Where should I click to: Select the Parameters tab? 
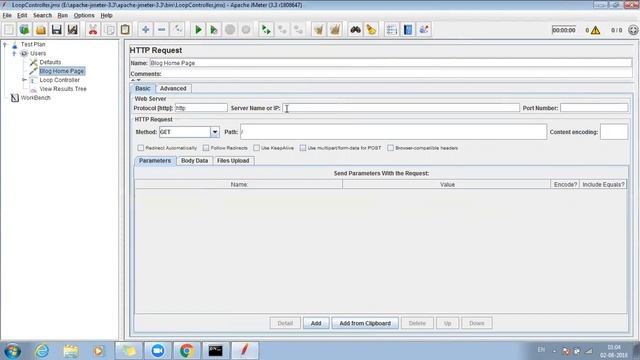pyautogui.click(x=155, y=160)
